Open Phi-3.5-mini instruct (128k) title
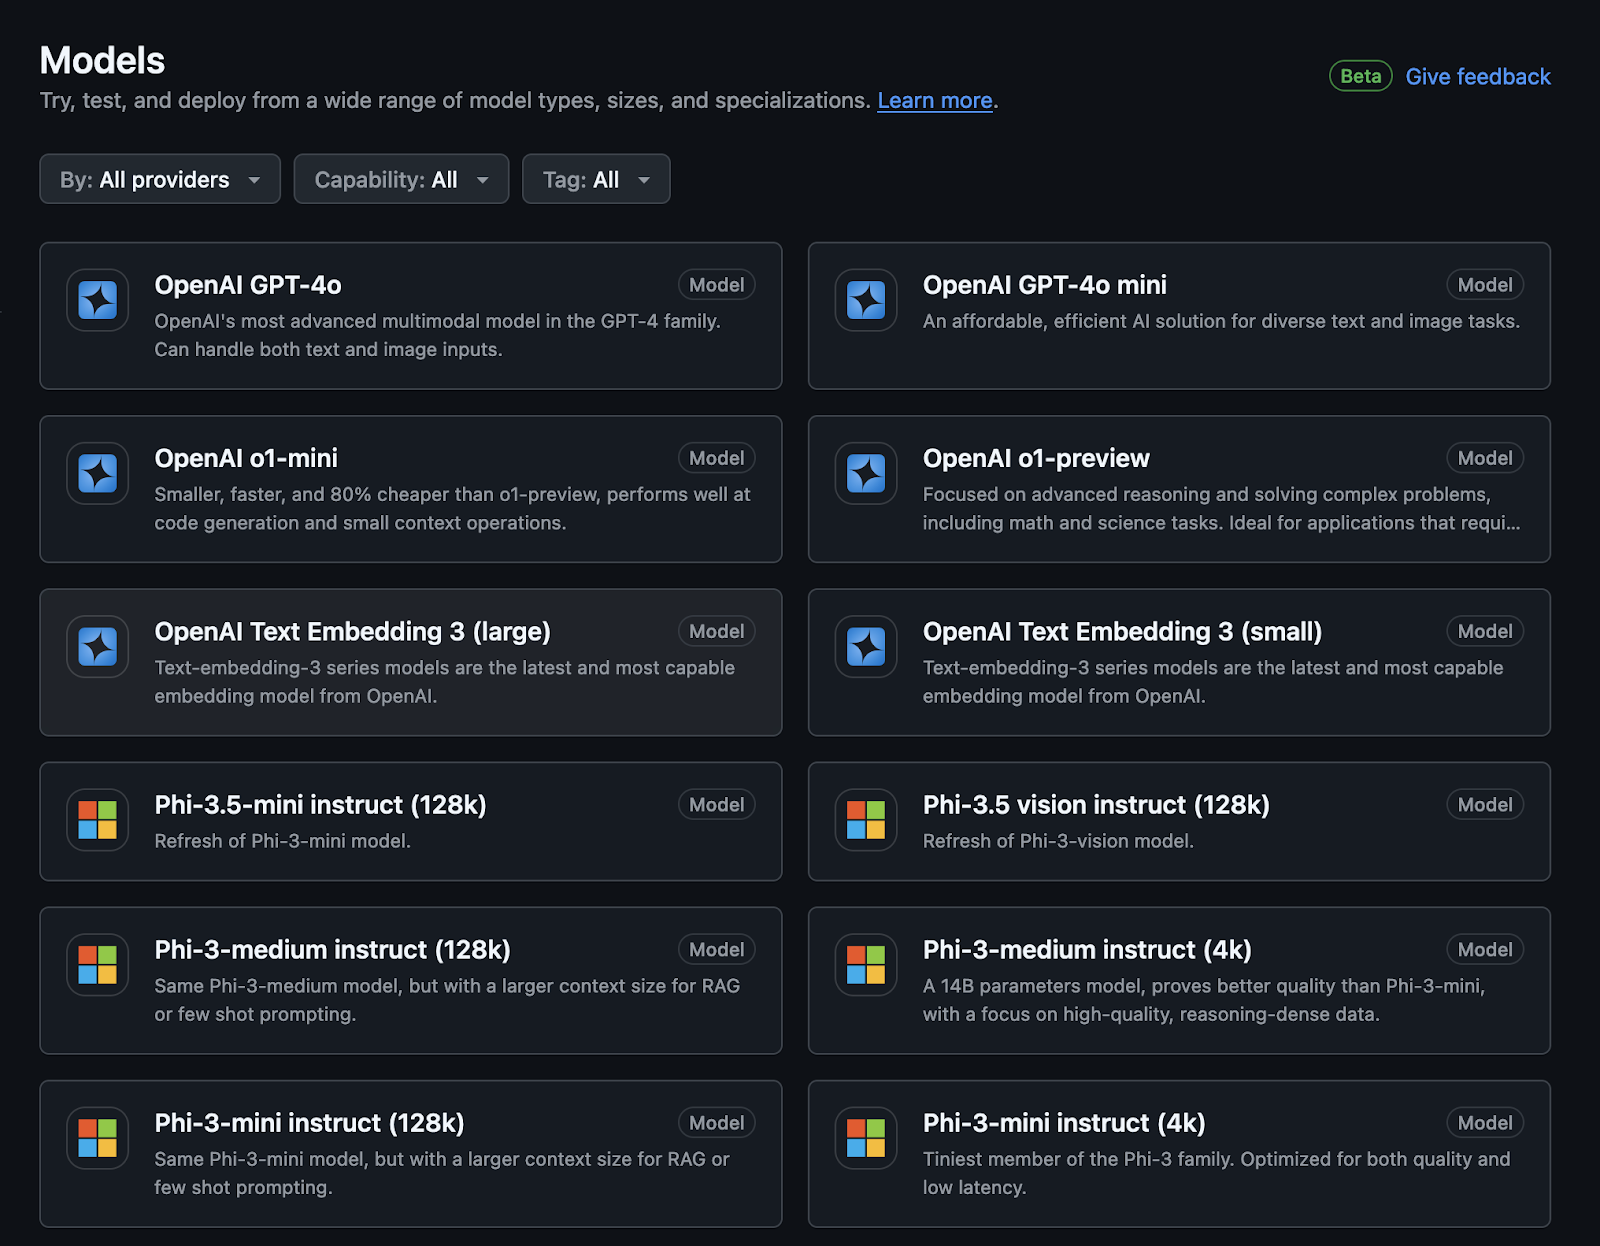Viewport: 1600px width, 1246px height. tap(320, 805)
